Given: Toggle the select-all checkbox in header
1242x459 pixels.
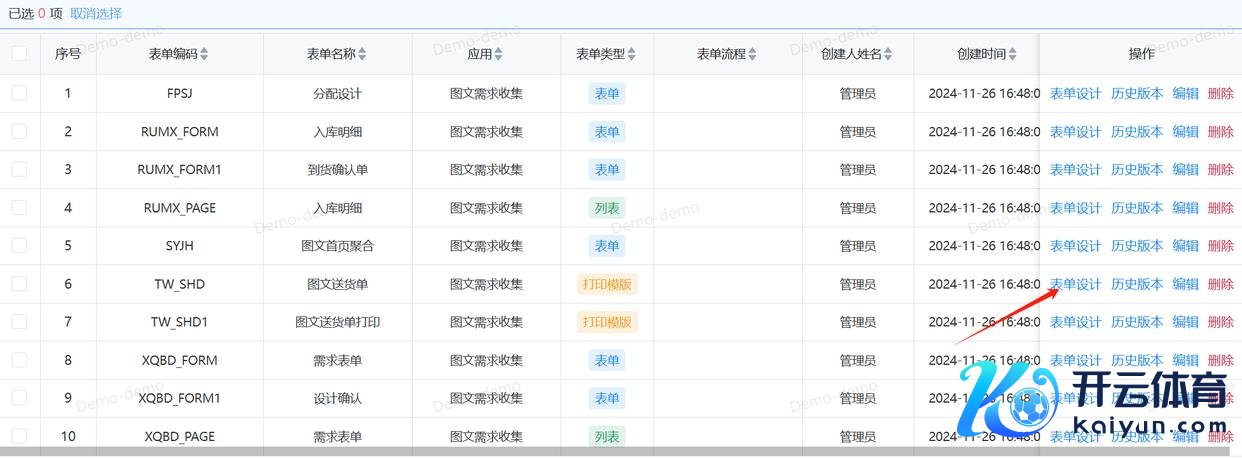Looking at the screenshot, I should pyautogui.click(x=20, y=54).
